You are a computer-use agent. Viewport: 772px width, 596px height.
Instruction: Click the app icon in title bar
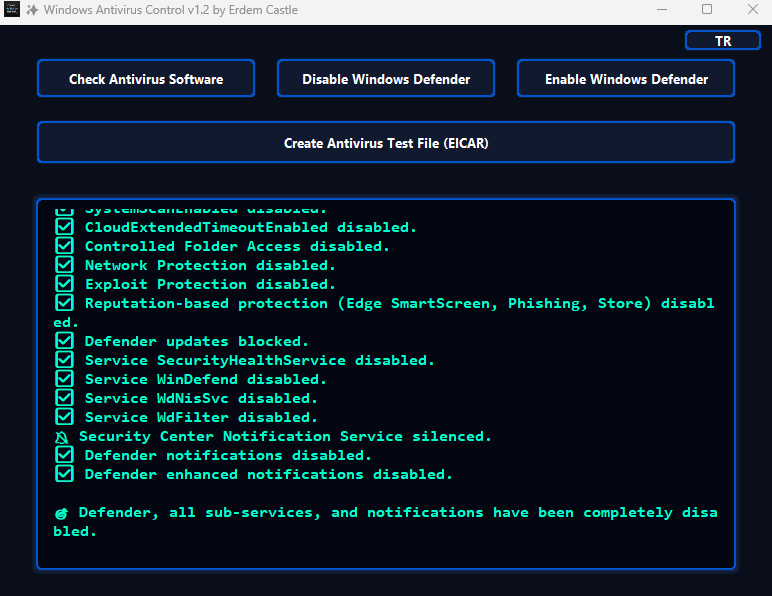click(12, 9)
